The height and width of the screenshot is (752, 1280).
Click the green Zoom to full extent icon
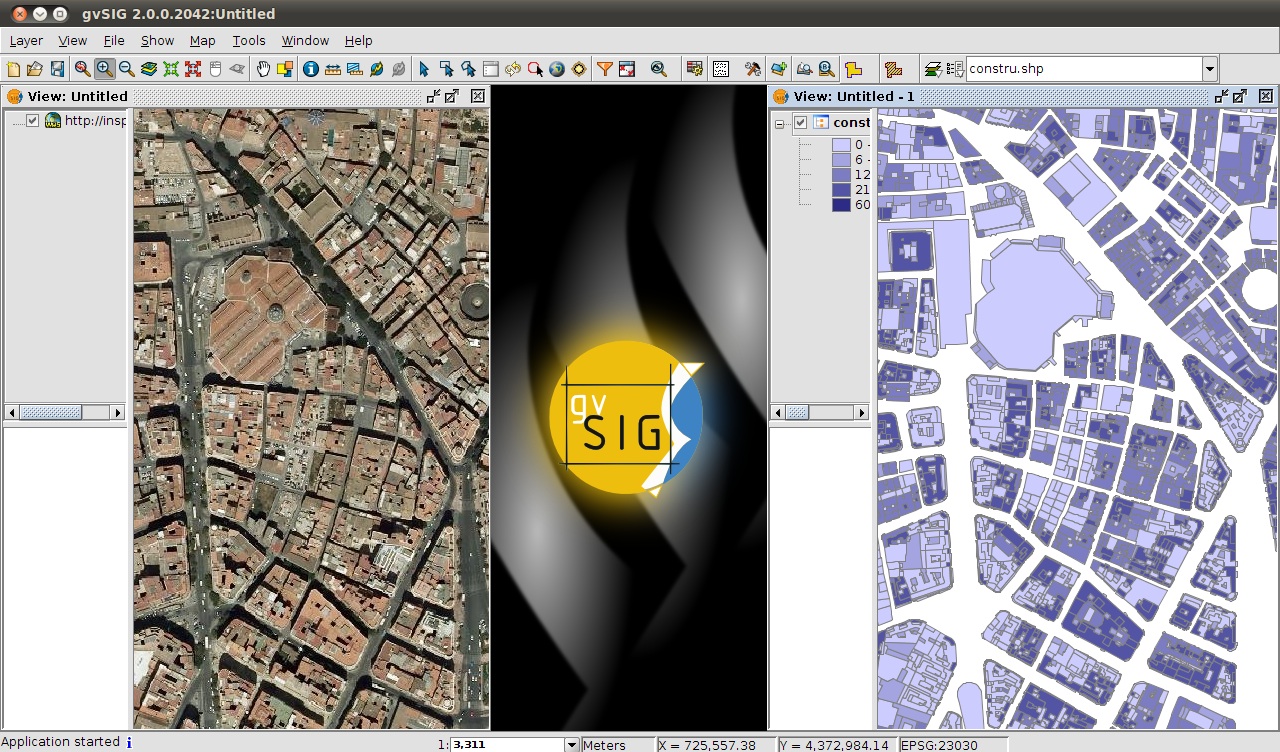pyautogui.click(x=171, y=69)
